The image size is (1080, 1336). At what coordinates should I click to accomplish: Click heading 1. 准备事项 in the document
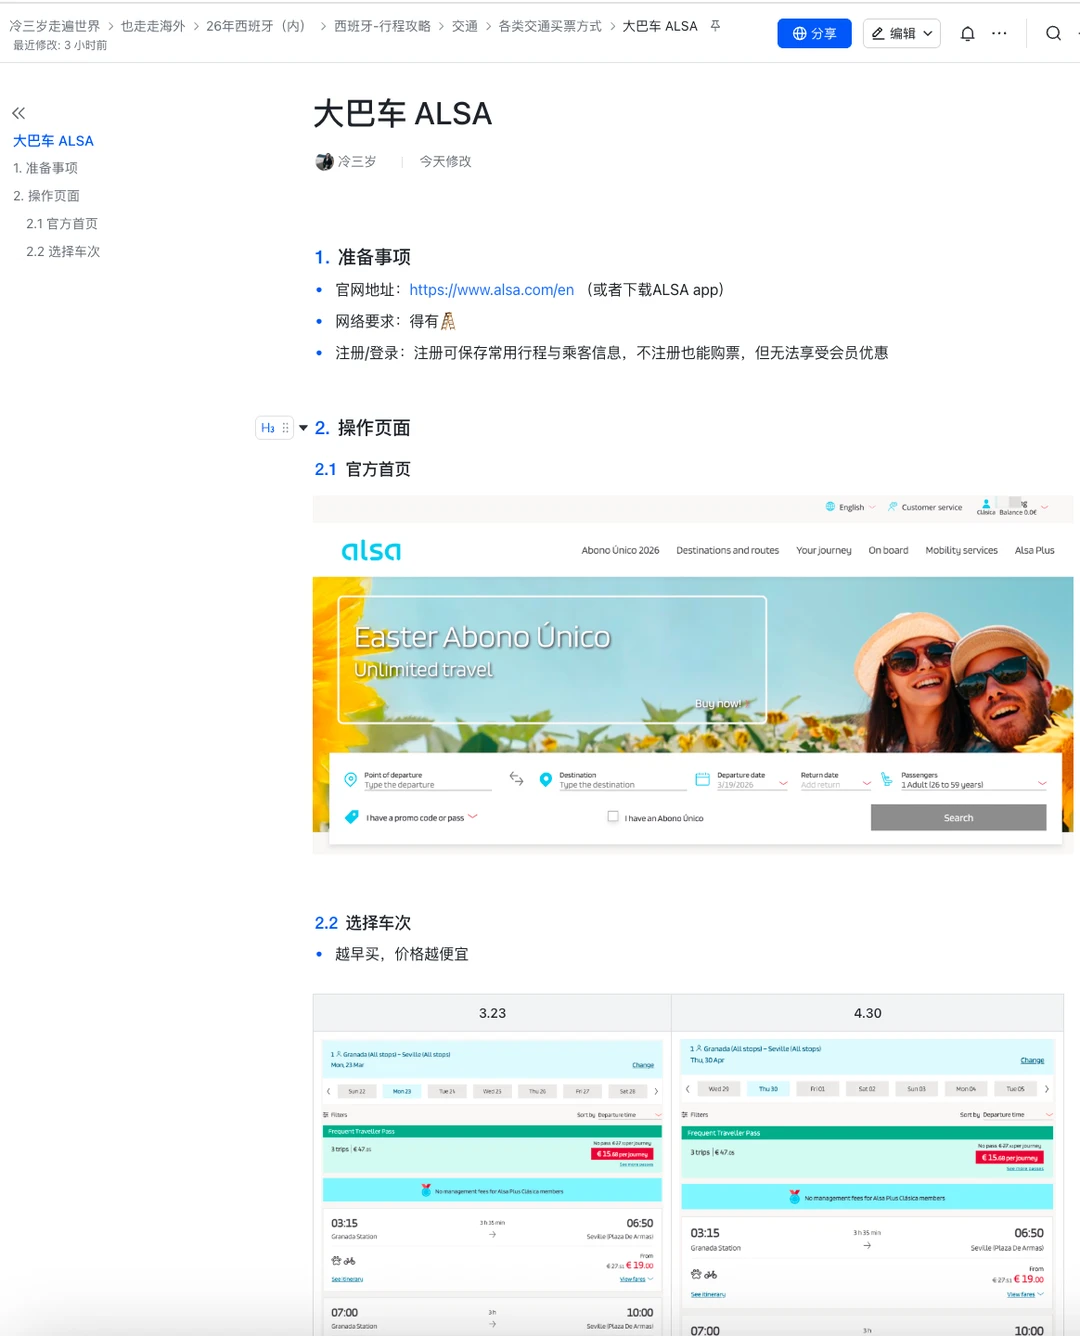coord(363,257)
